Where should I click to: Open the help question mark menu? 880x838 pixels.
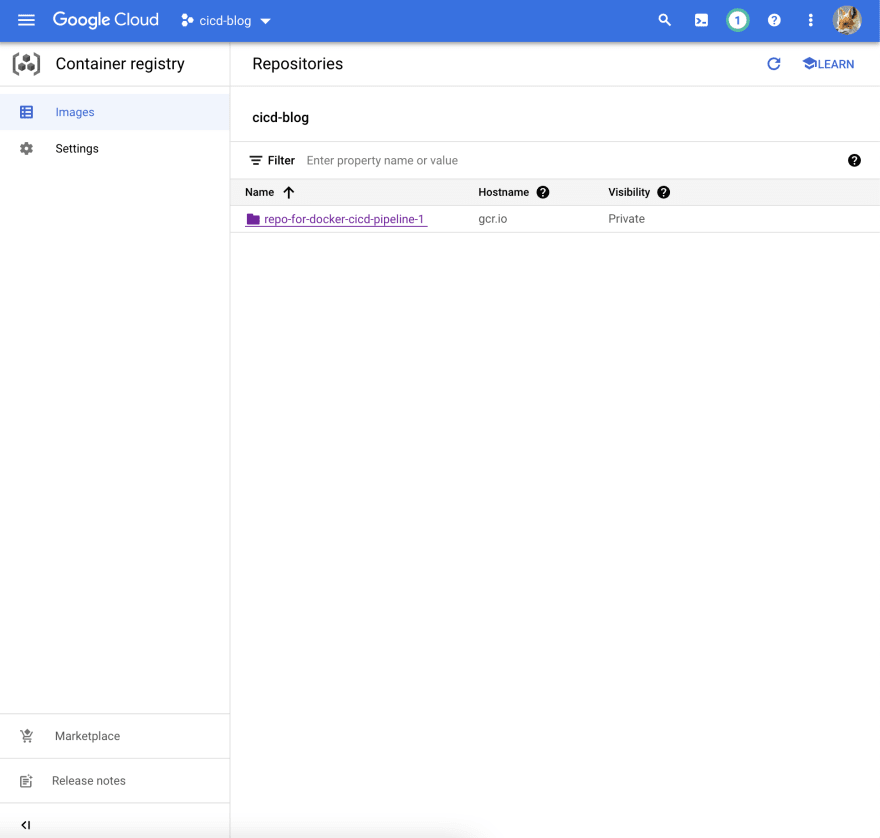click(x=774, y=21)
